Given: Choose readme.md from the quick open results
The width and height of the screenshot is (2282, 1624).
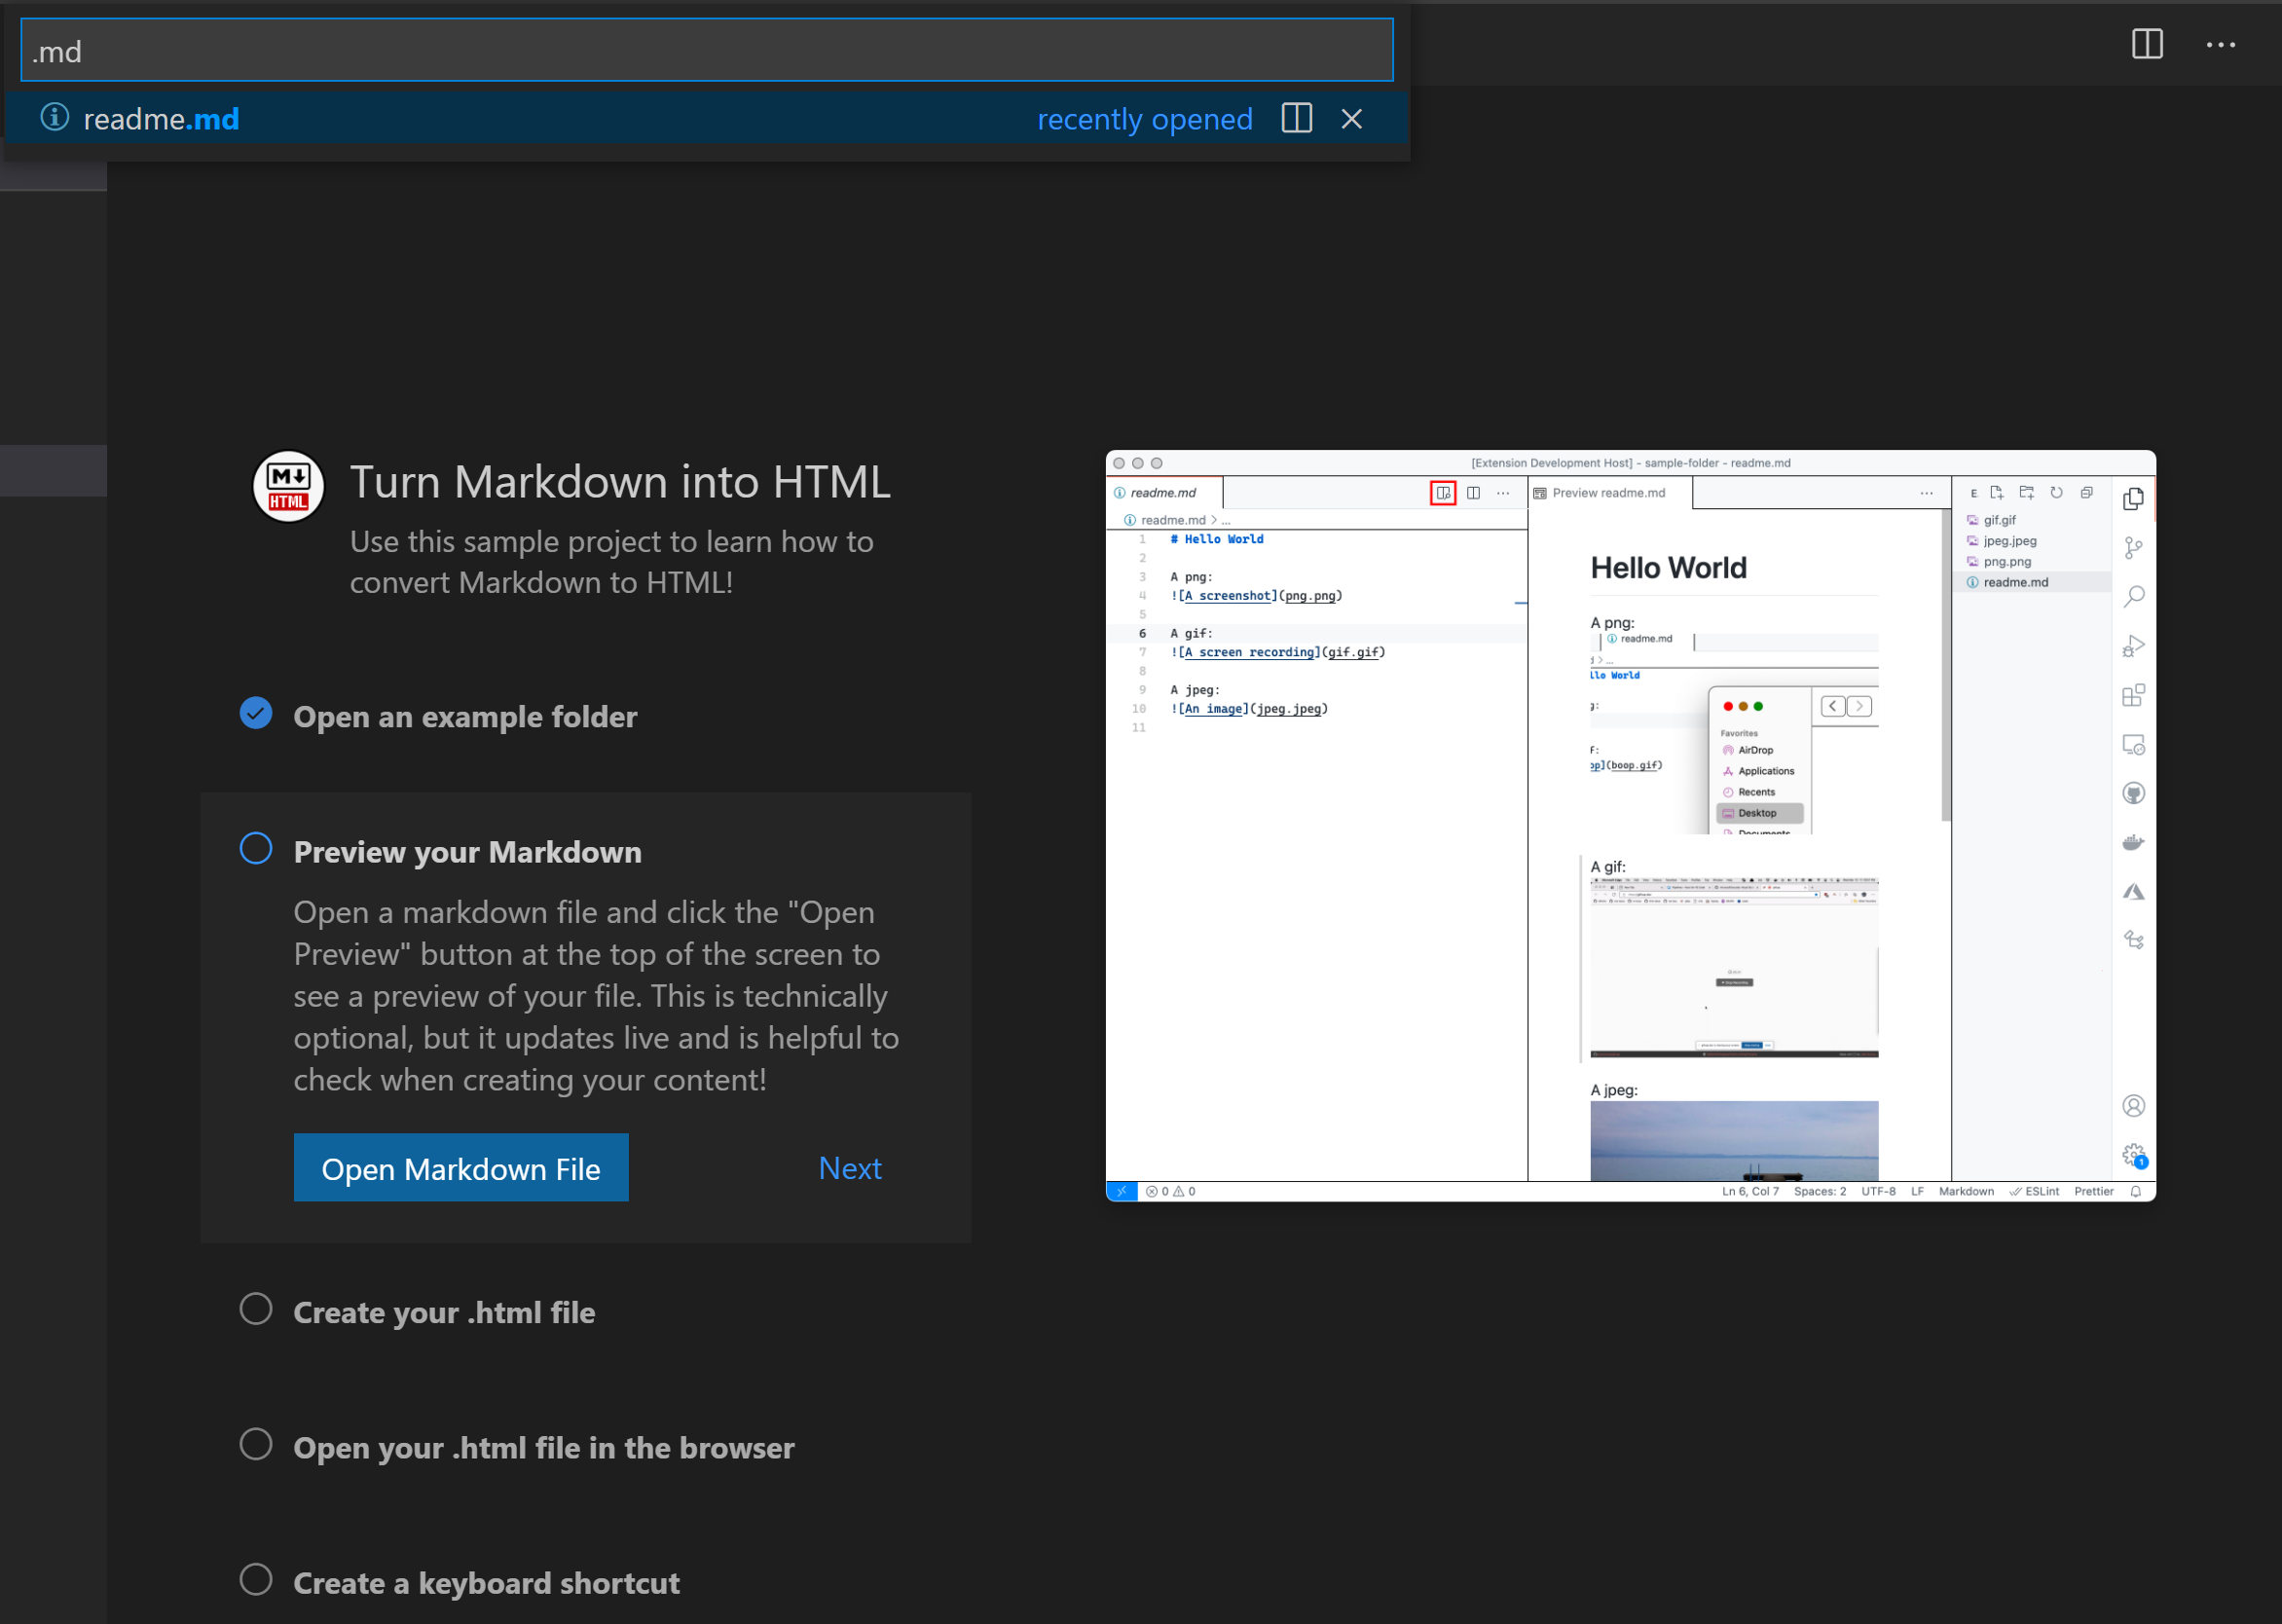Looking at the screenshot, I should [162, 118].
